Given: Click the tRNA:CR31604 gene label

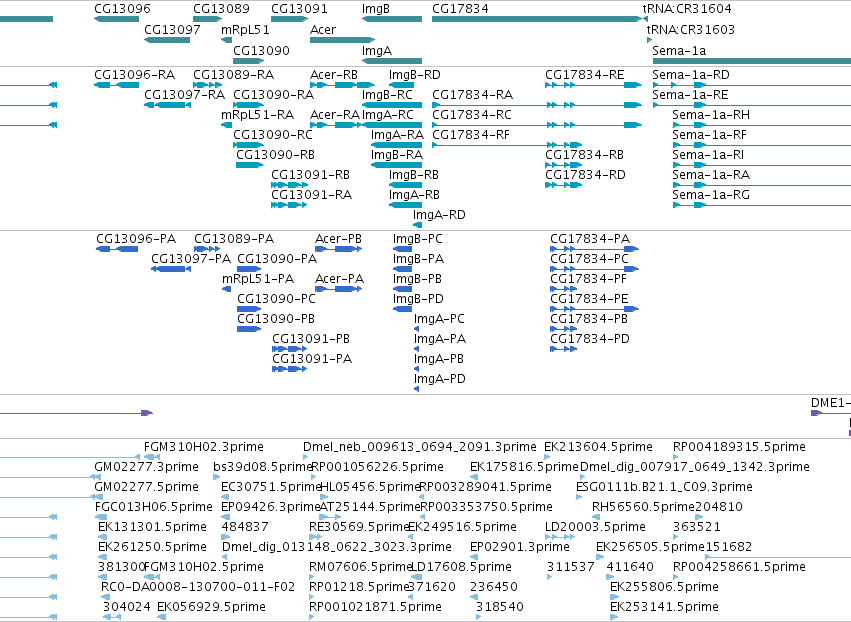Looking at the screenshot, I should click(x=687, y=9).
